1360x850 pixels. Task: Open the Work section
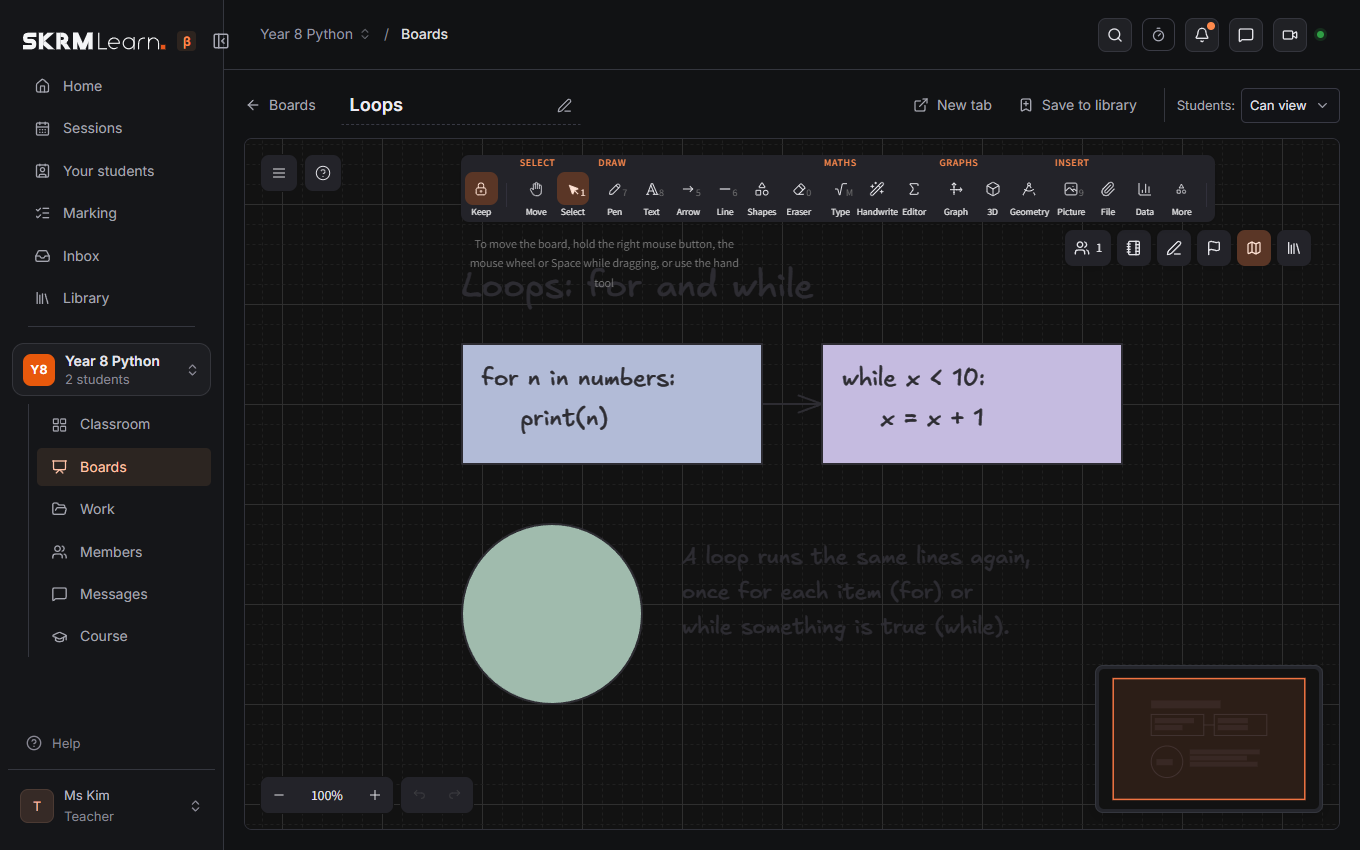[124, 509]
